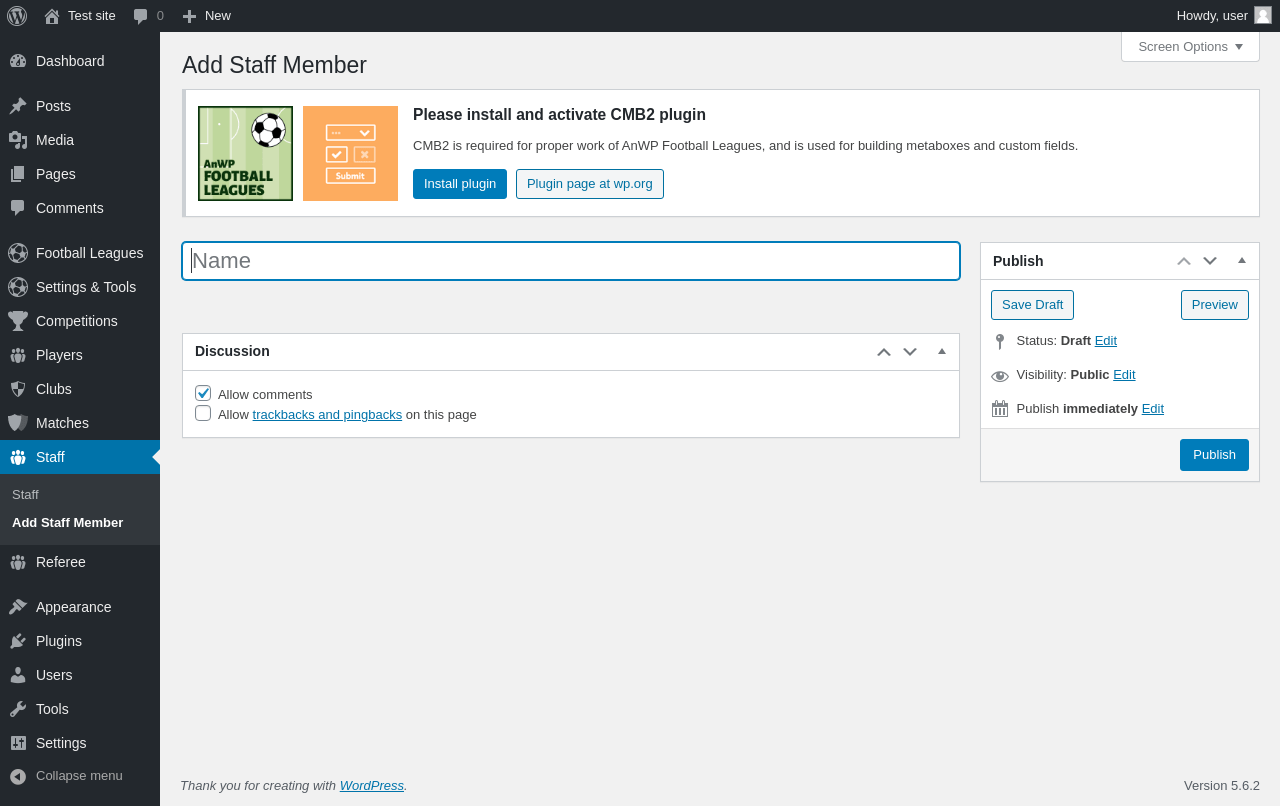Collapse the Discussion panel with triangle toggle

click(x=942, y=351)
